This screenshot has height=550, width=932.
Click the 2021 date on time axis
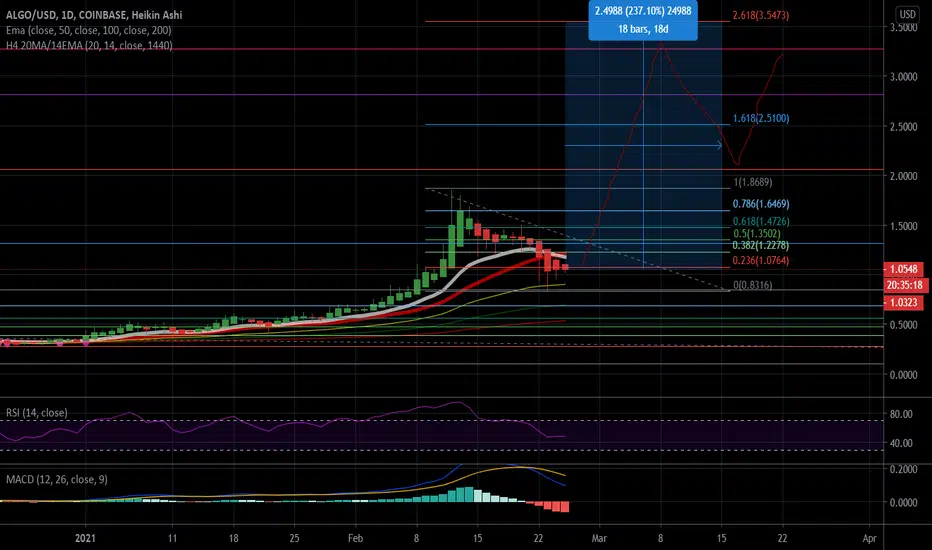pyautogui.click(x=85, y=538)
